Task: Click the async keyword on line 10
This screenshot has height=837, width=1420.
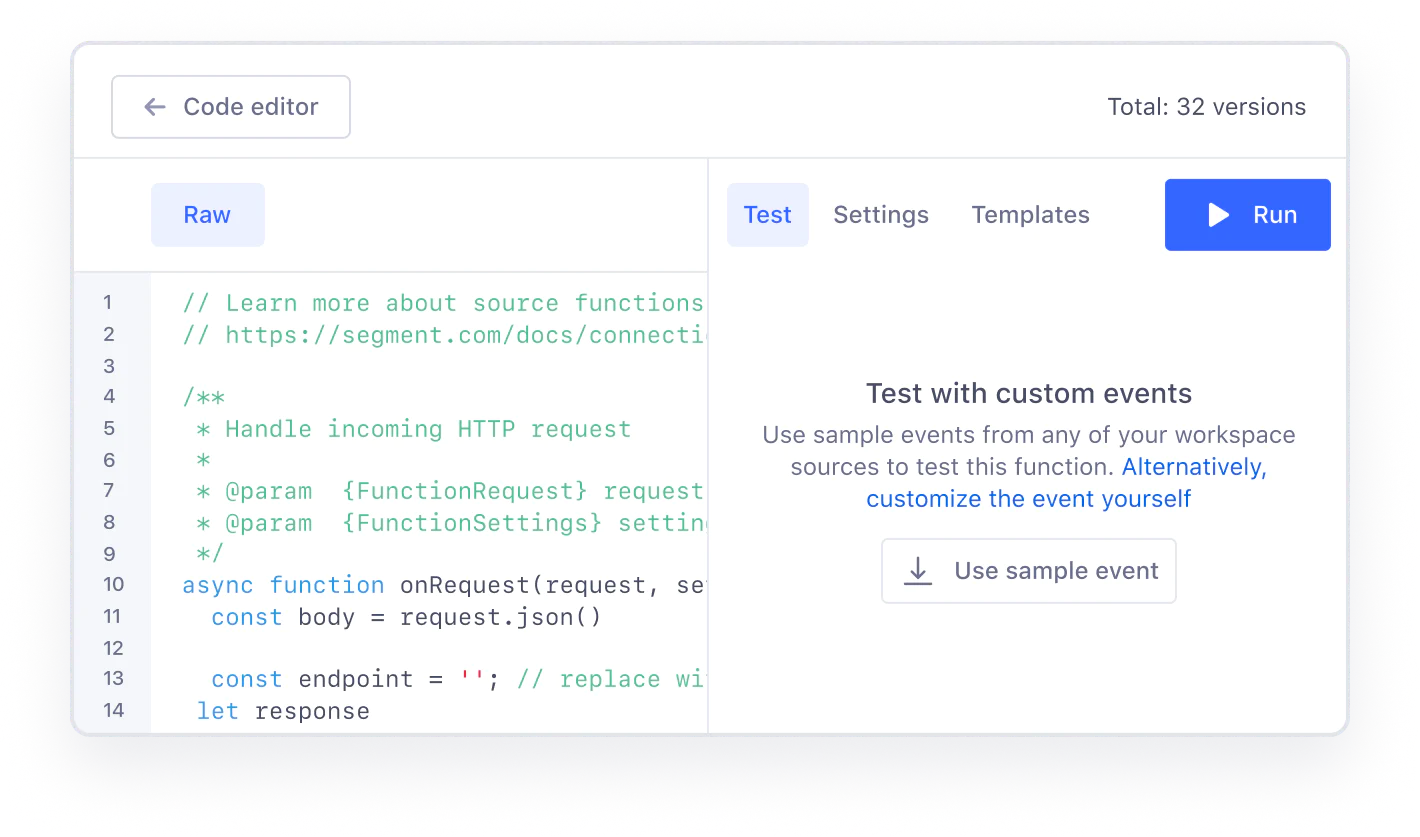Action: 217,584
